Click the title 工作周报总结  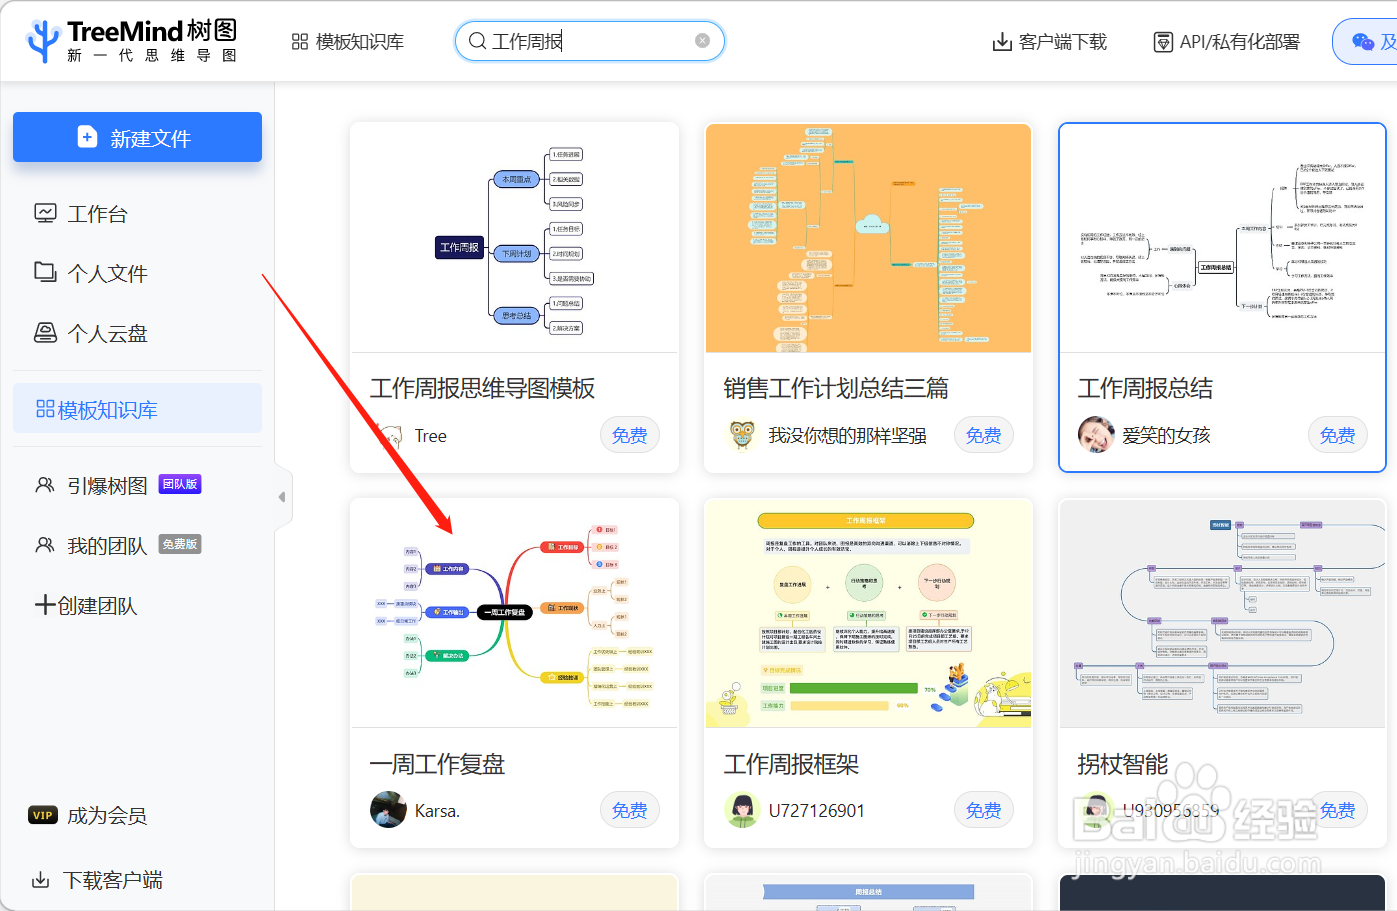click(1145, 388)
